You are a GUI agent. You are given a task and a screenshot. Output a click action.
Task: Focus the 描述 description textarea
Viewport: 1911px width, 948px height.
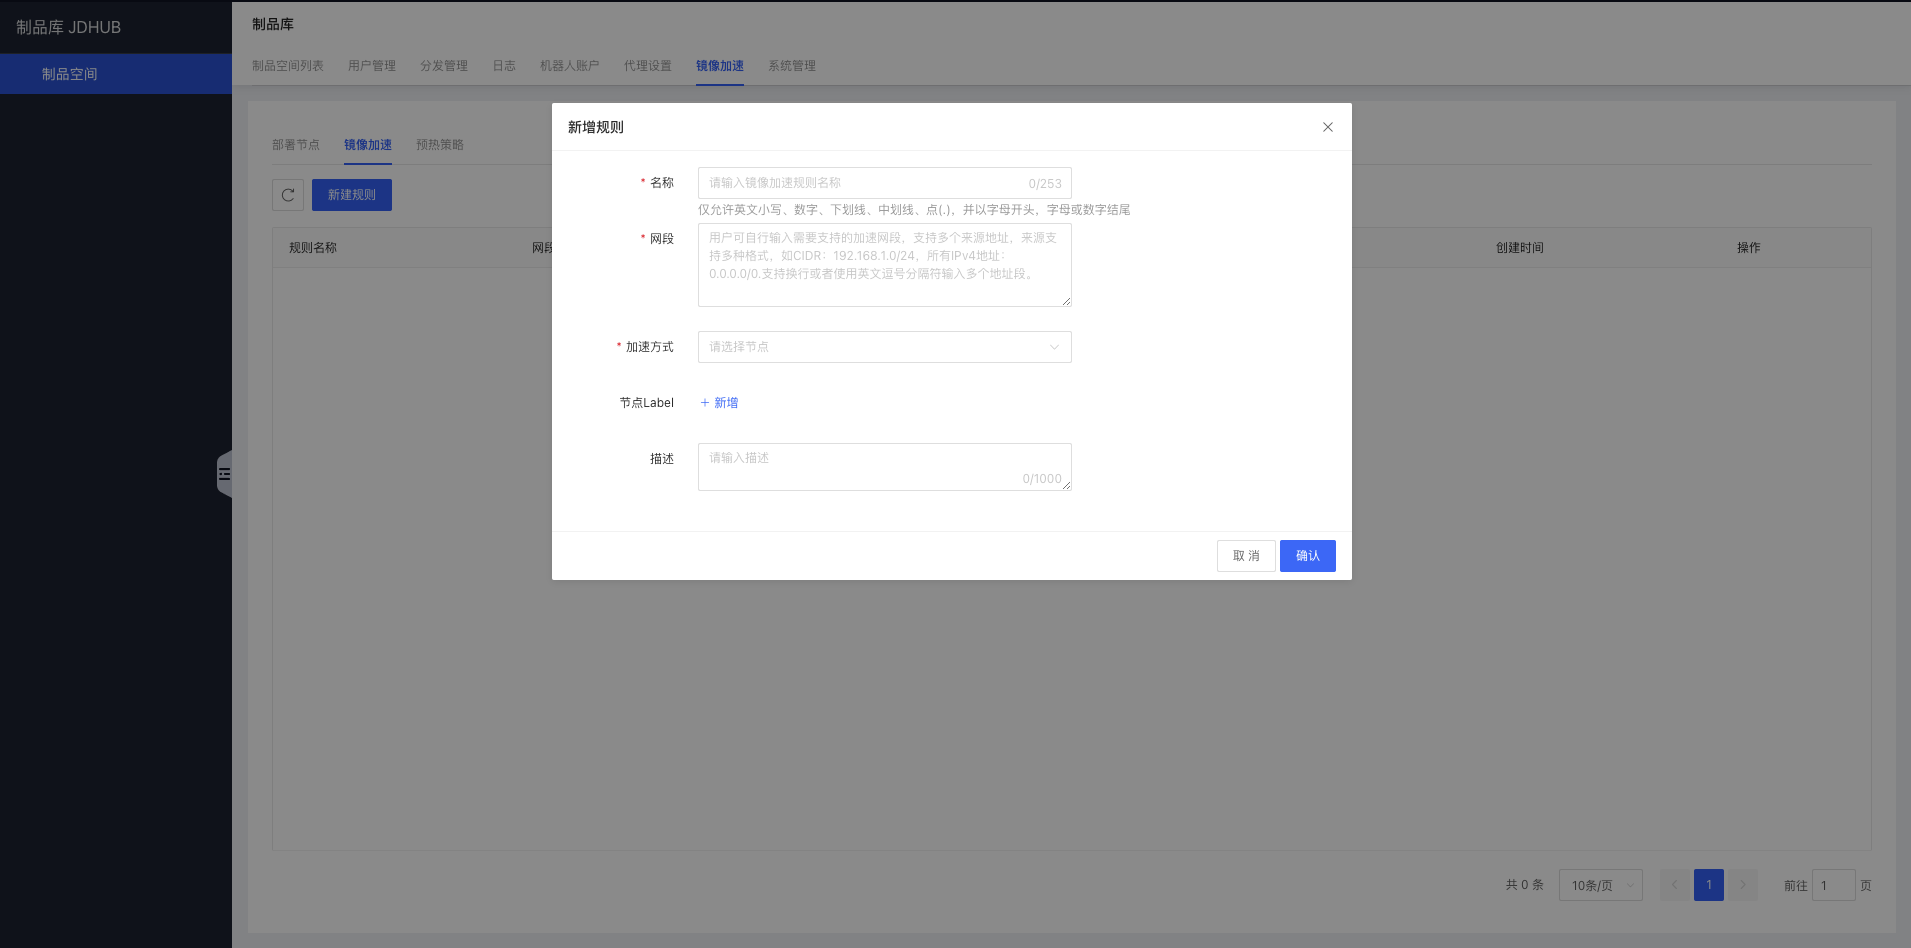point(884,467)
